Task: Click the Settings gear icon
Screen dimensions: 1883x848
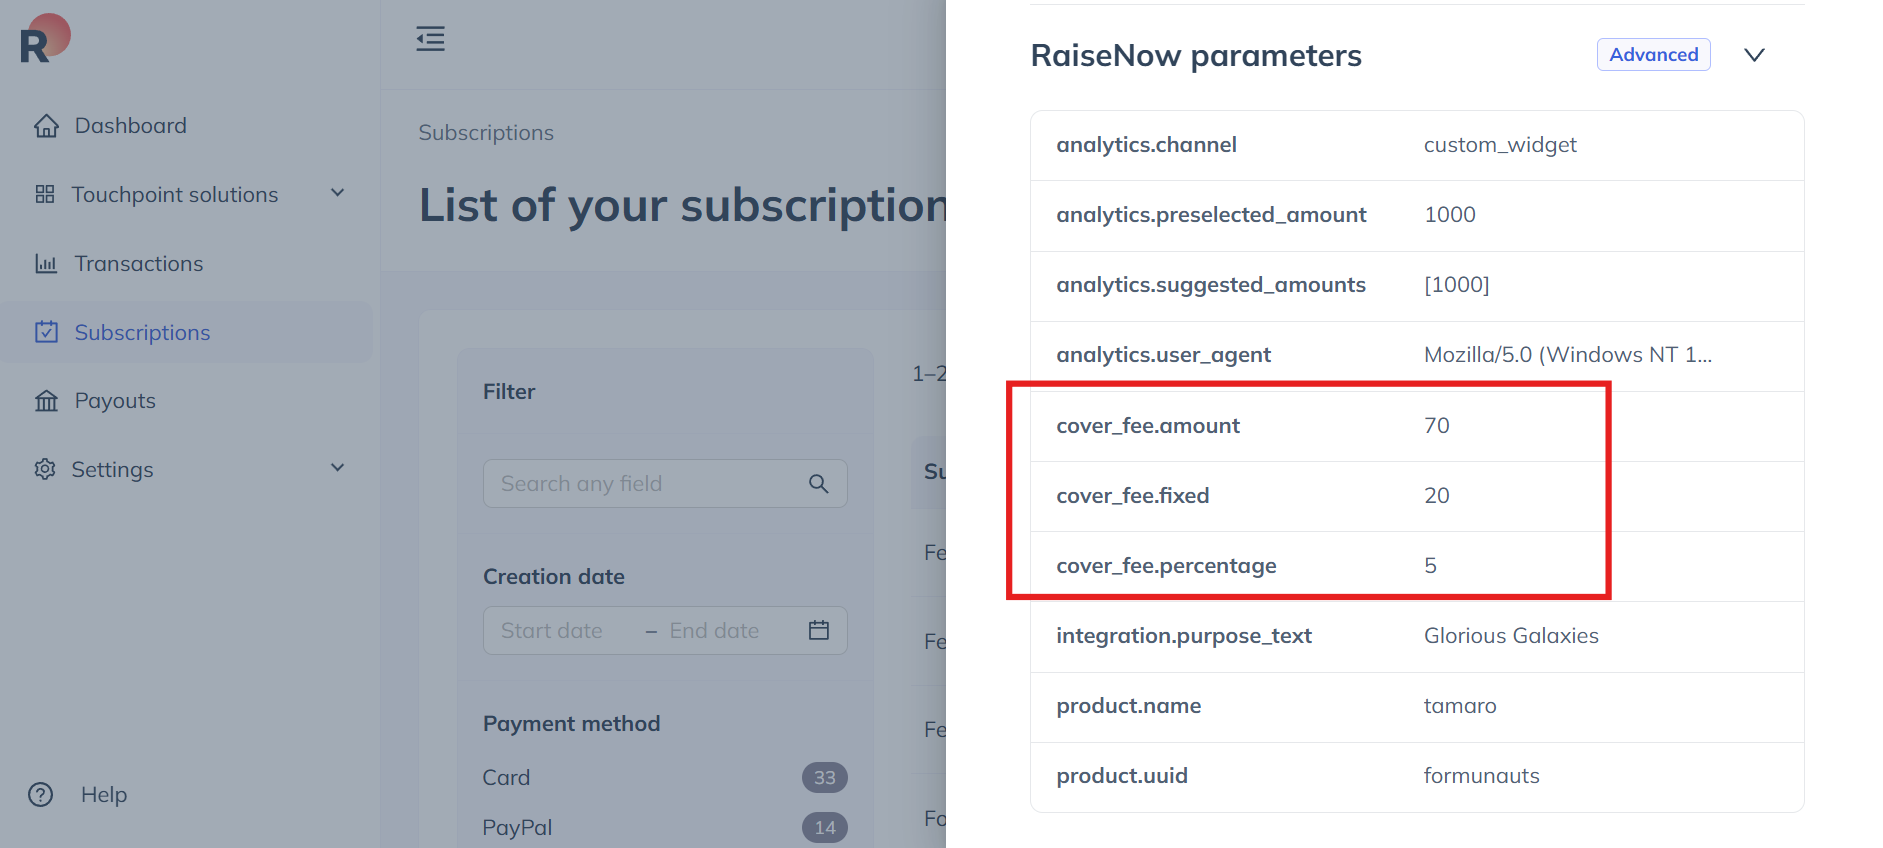Action: click(x=45, y=469)
